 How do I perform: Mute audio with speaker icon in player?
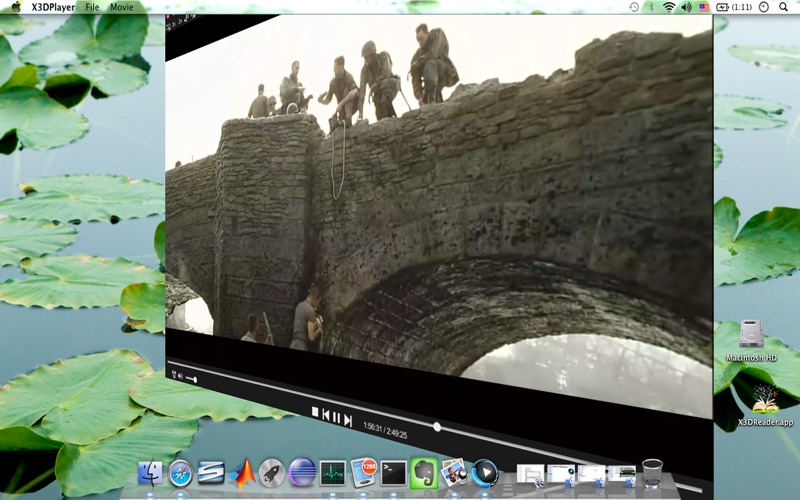point(180,376)
